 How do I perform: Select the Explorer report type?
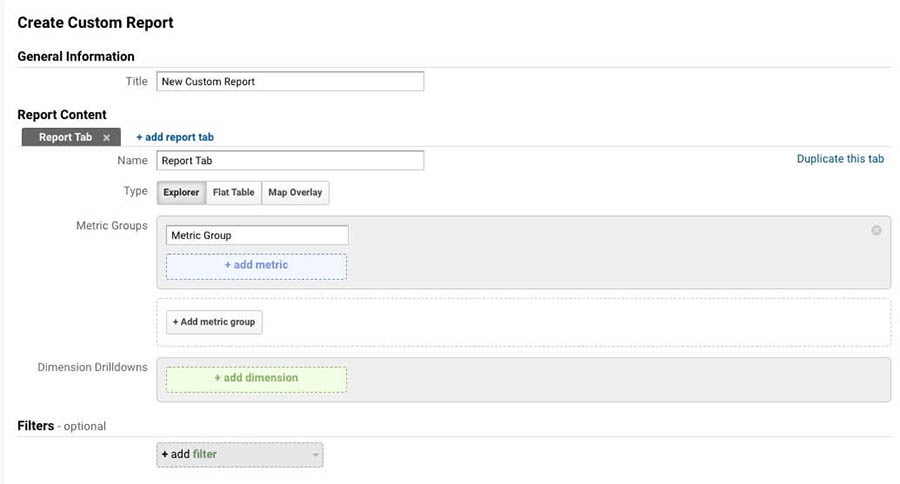pyautogui.click(x=181, y=192)
